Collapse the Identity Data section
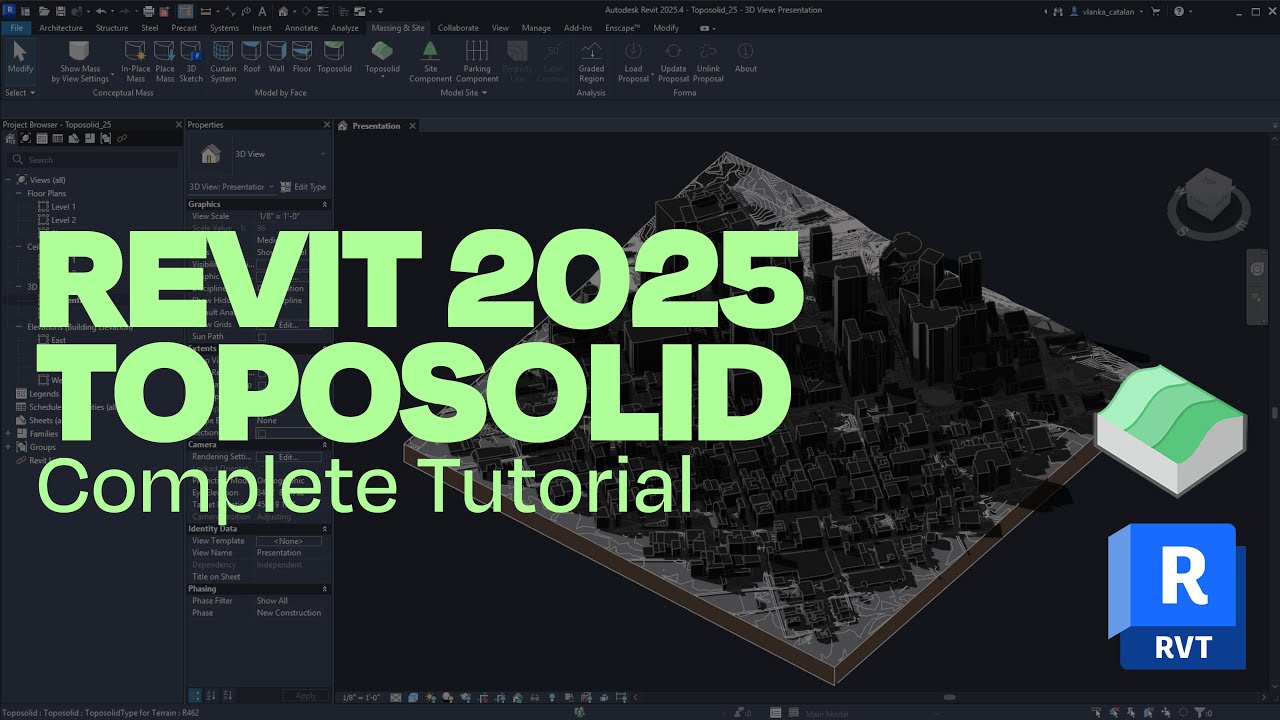The height and width of the screenshot is (720, 1280). coord(325,528)
